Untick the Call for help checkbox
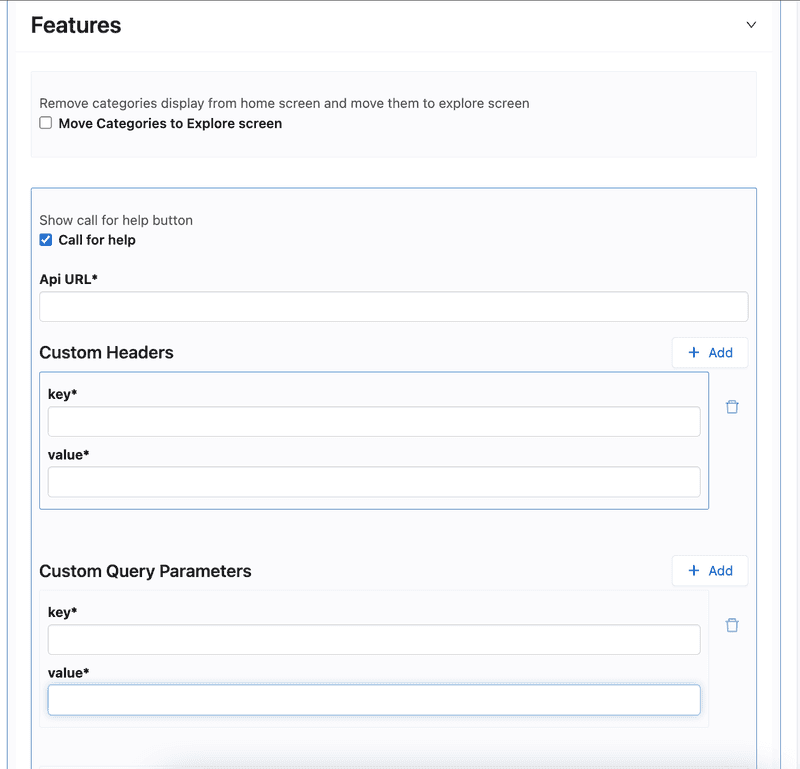 tap(46, 240)
